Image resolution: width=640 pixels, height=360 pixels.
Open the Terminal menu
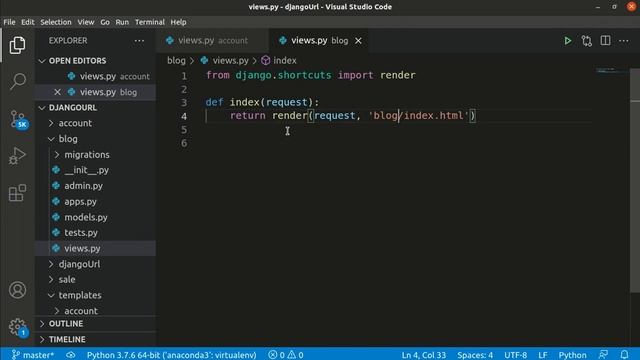pyautogui.click(x=150, y=22)
